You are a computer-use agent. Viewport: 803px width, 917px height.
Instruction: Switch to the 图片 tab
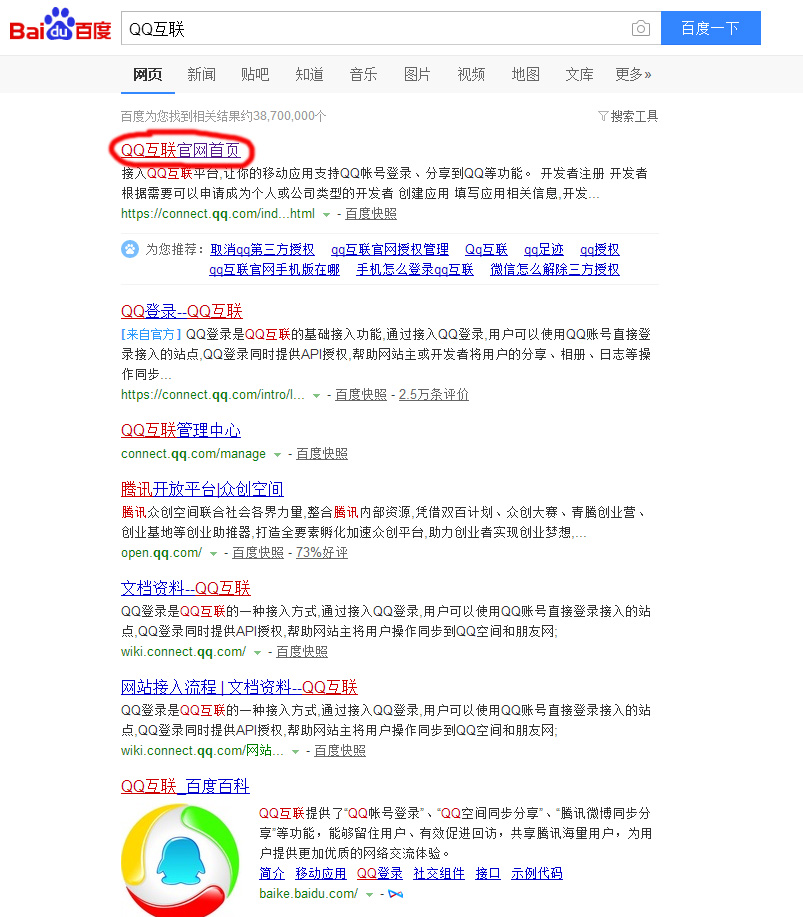pyautogui.click(x=416, y=73)
